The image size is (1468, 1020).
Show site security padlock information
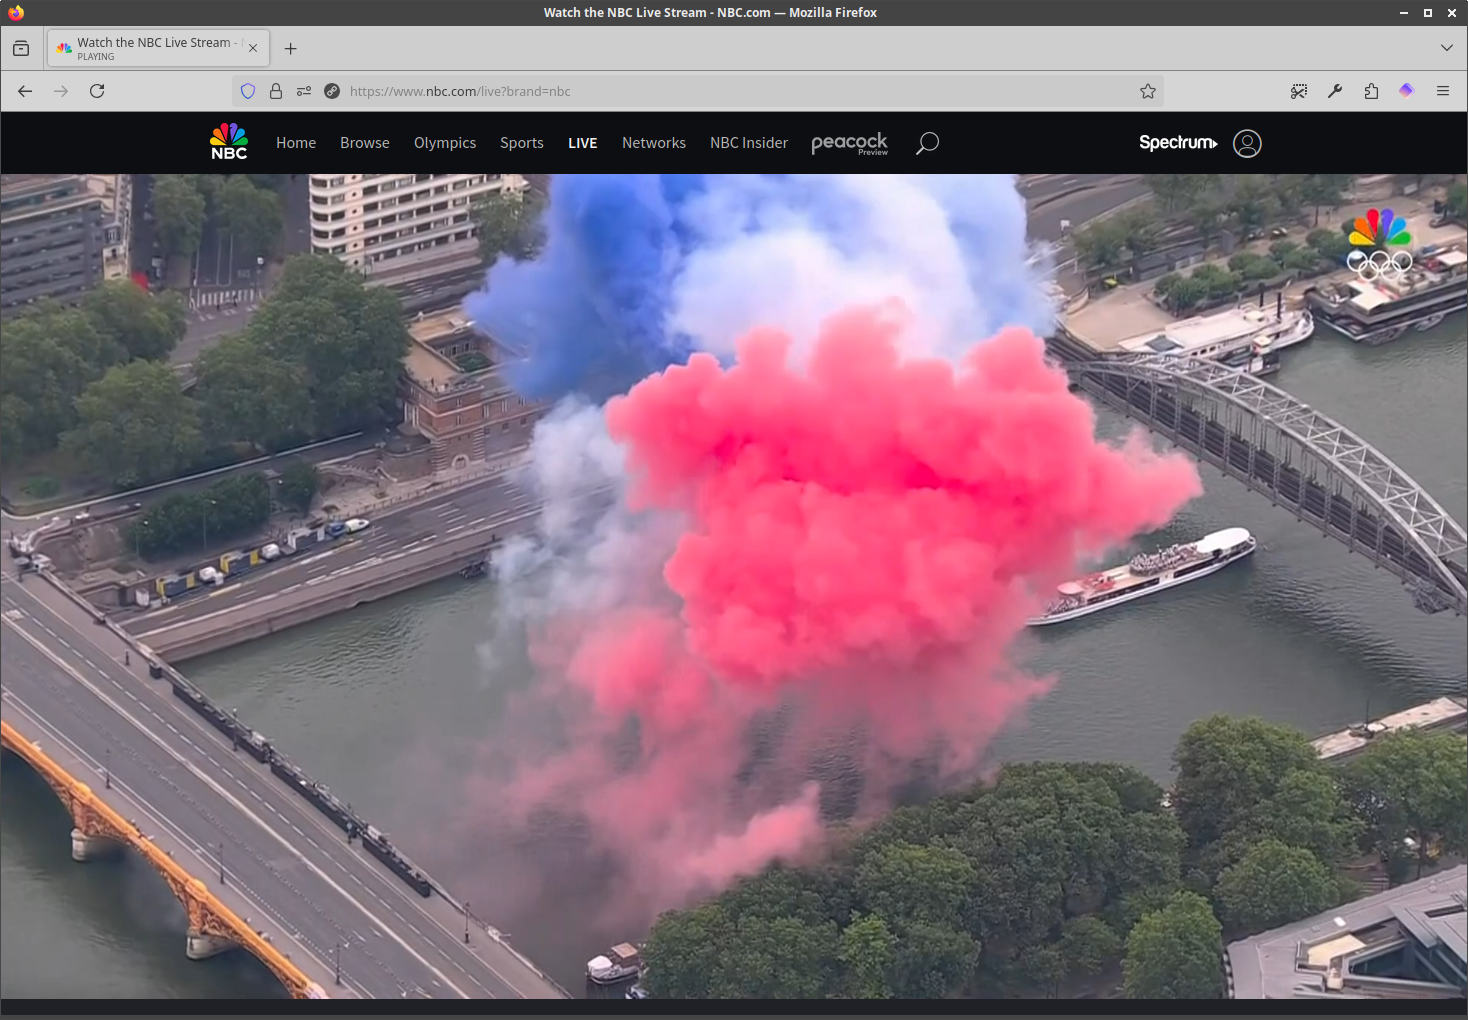pos(276,91)
